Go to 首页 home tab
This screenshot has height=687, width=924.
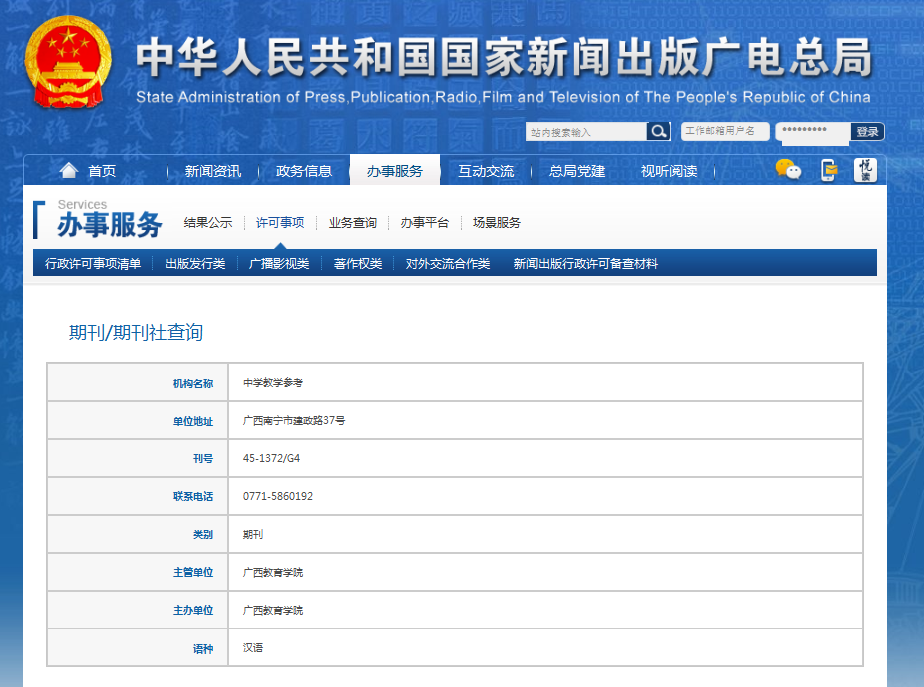[x=102, y=171]
